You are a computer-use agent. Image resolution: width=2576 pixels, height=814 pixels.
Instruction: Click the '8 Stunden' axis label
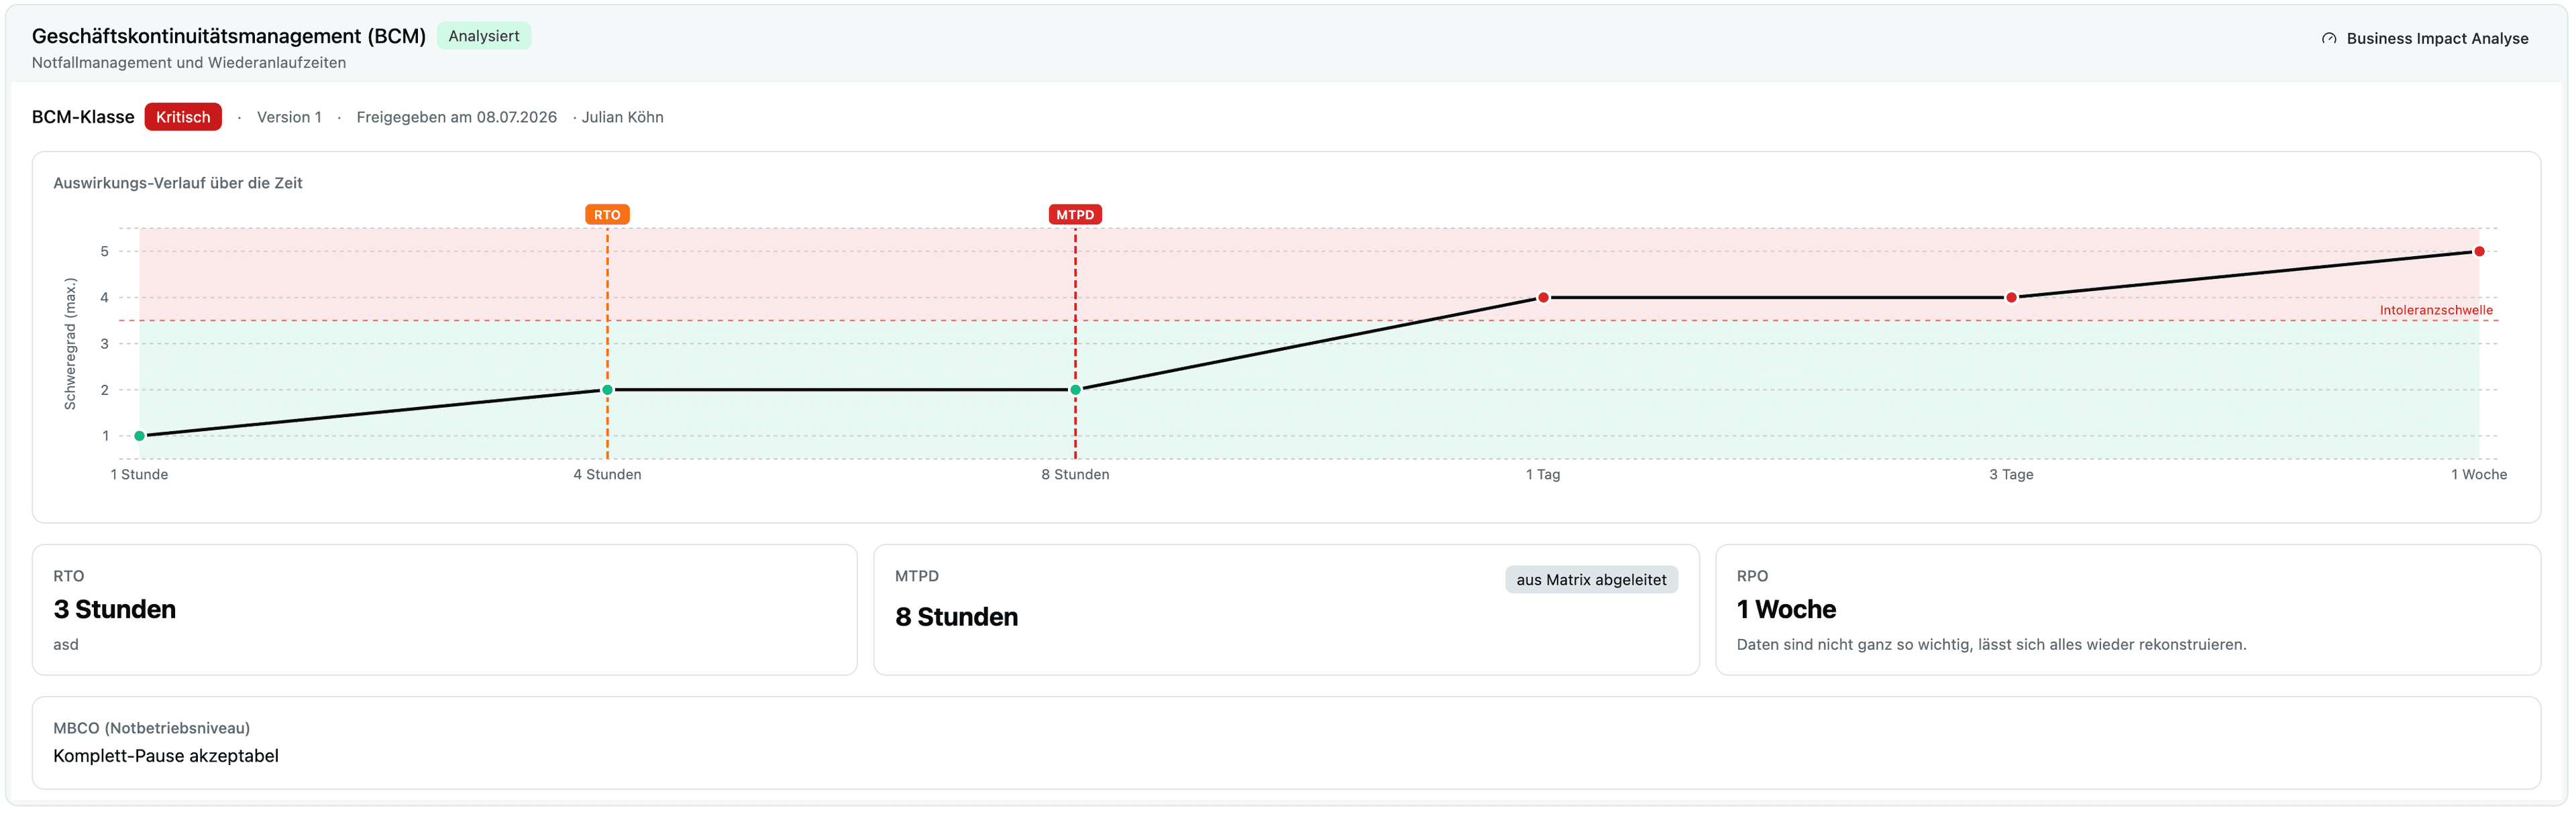(1075, 474)
